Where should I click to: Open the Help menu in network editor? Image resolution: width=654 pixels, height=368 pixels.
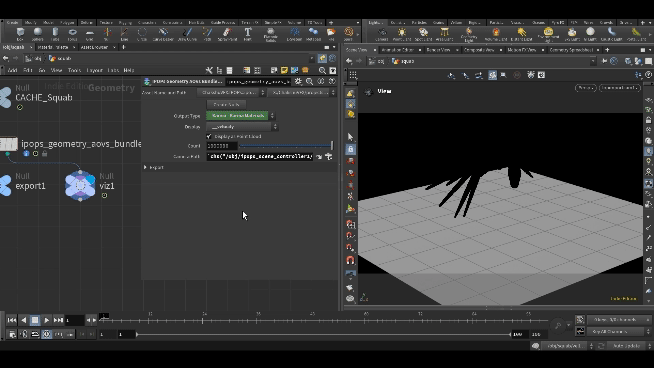pos(129,70)
